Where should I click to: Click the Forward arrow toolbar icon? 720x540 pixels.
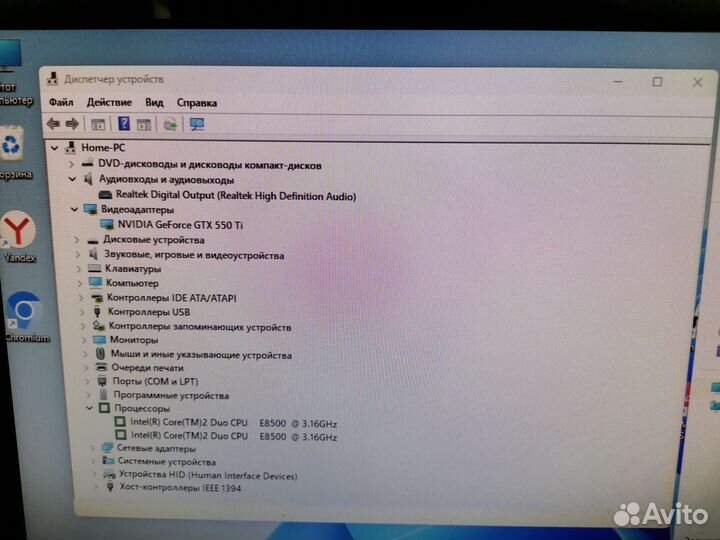[x=72, y=123]
